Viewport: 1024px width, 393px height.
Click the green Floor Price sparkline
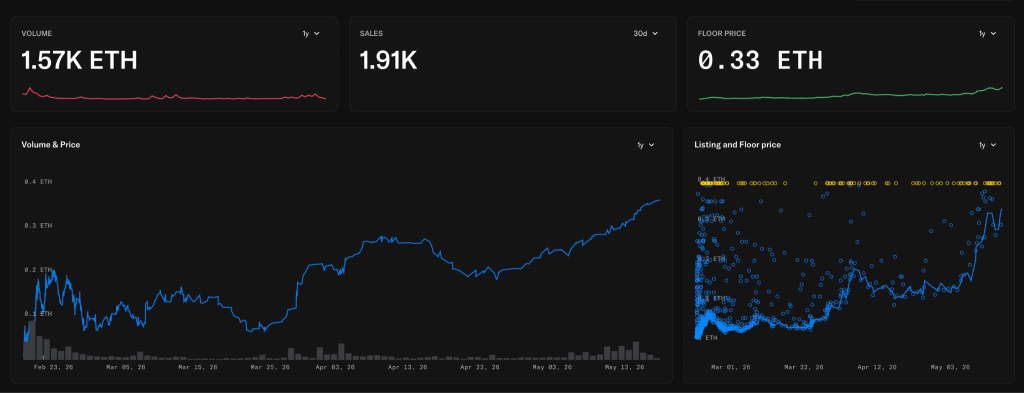[850, 94]
